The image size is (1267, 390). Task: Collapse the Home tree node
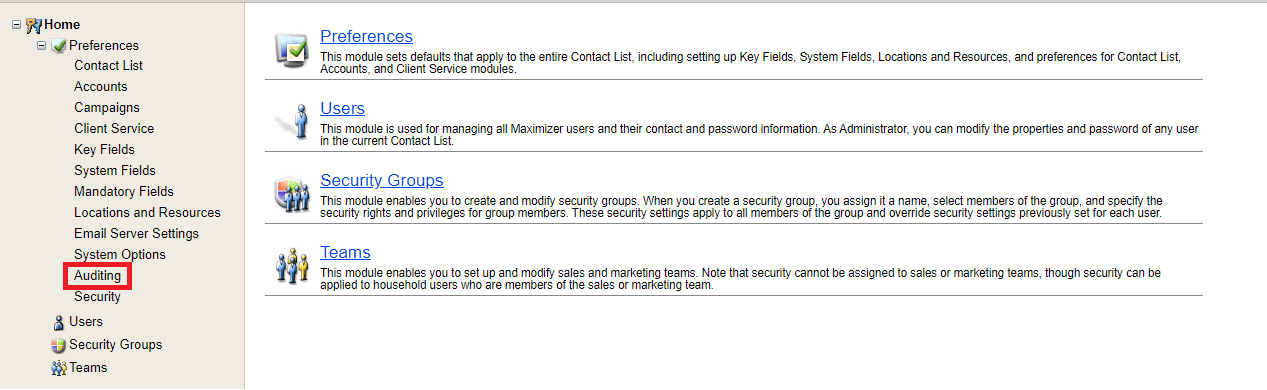tap(16, 24)
